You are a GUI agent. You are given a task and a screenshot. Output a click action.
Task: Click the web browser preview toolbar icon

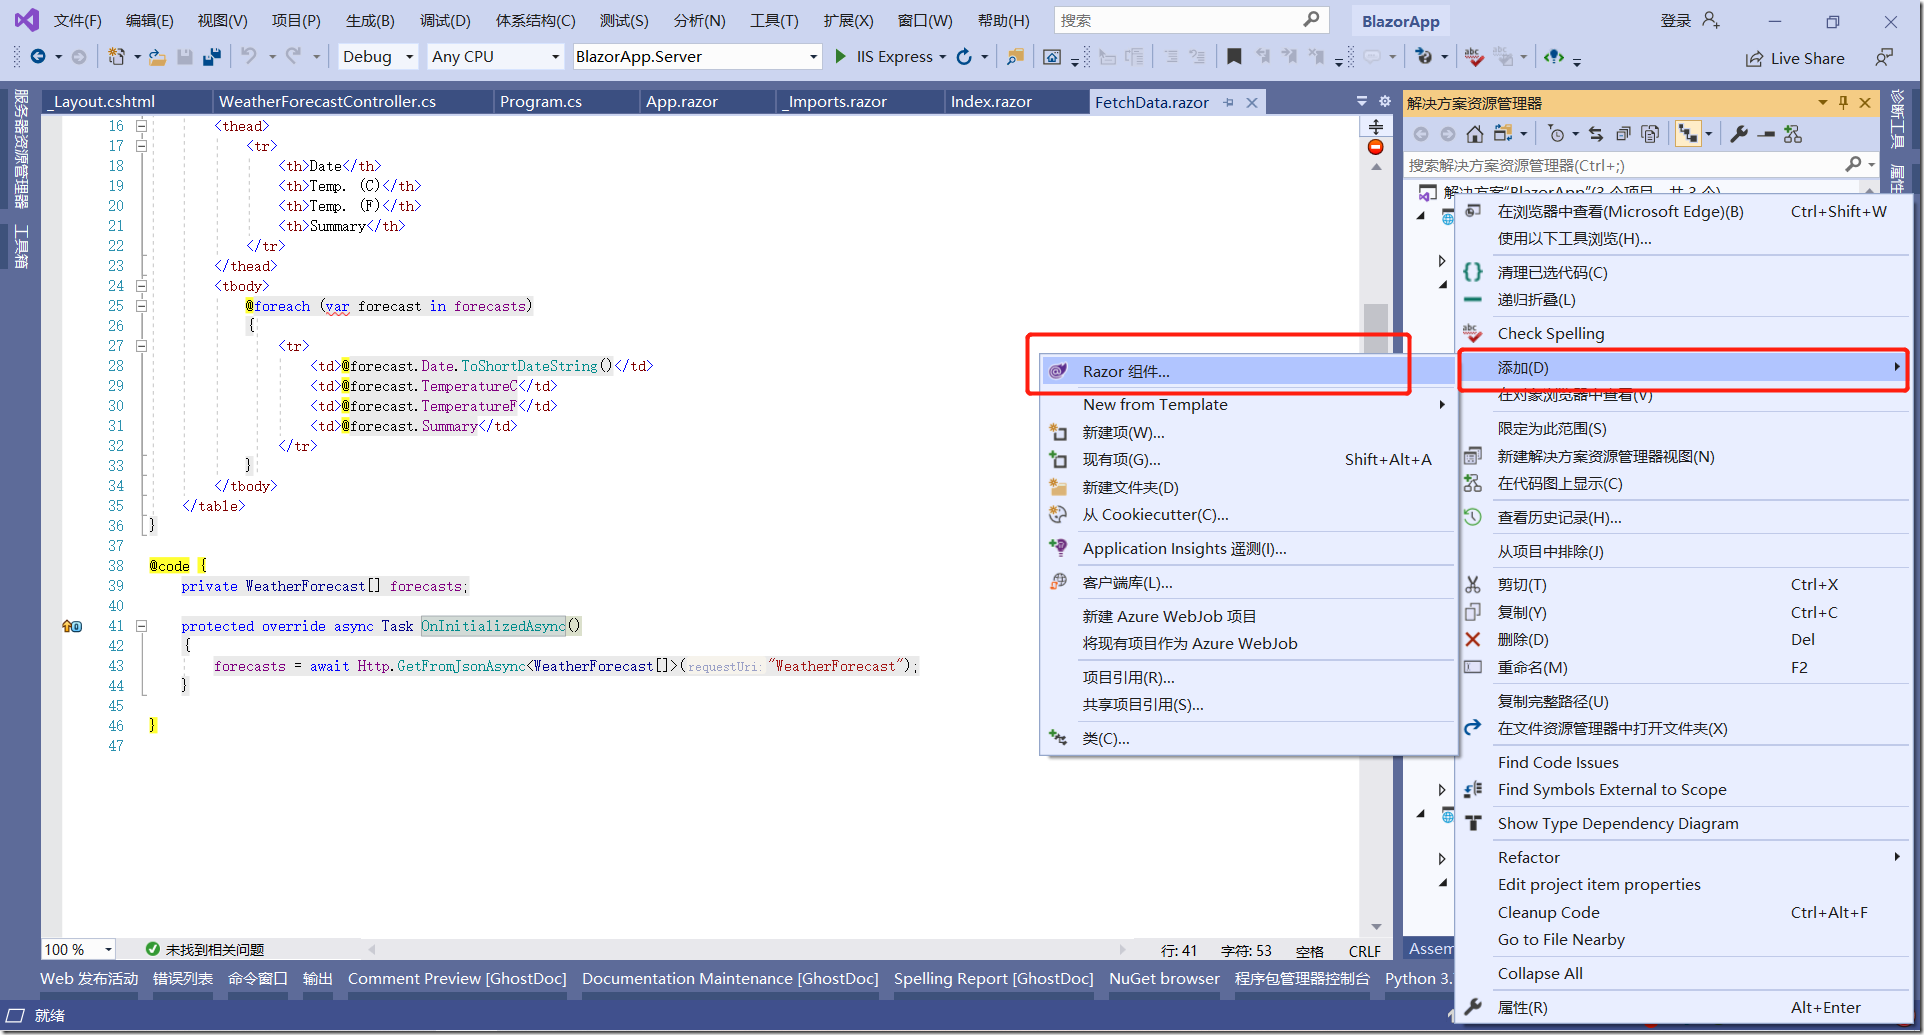tap(1052, 57)
